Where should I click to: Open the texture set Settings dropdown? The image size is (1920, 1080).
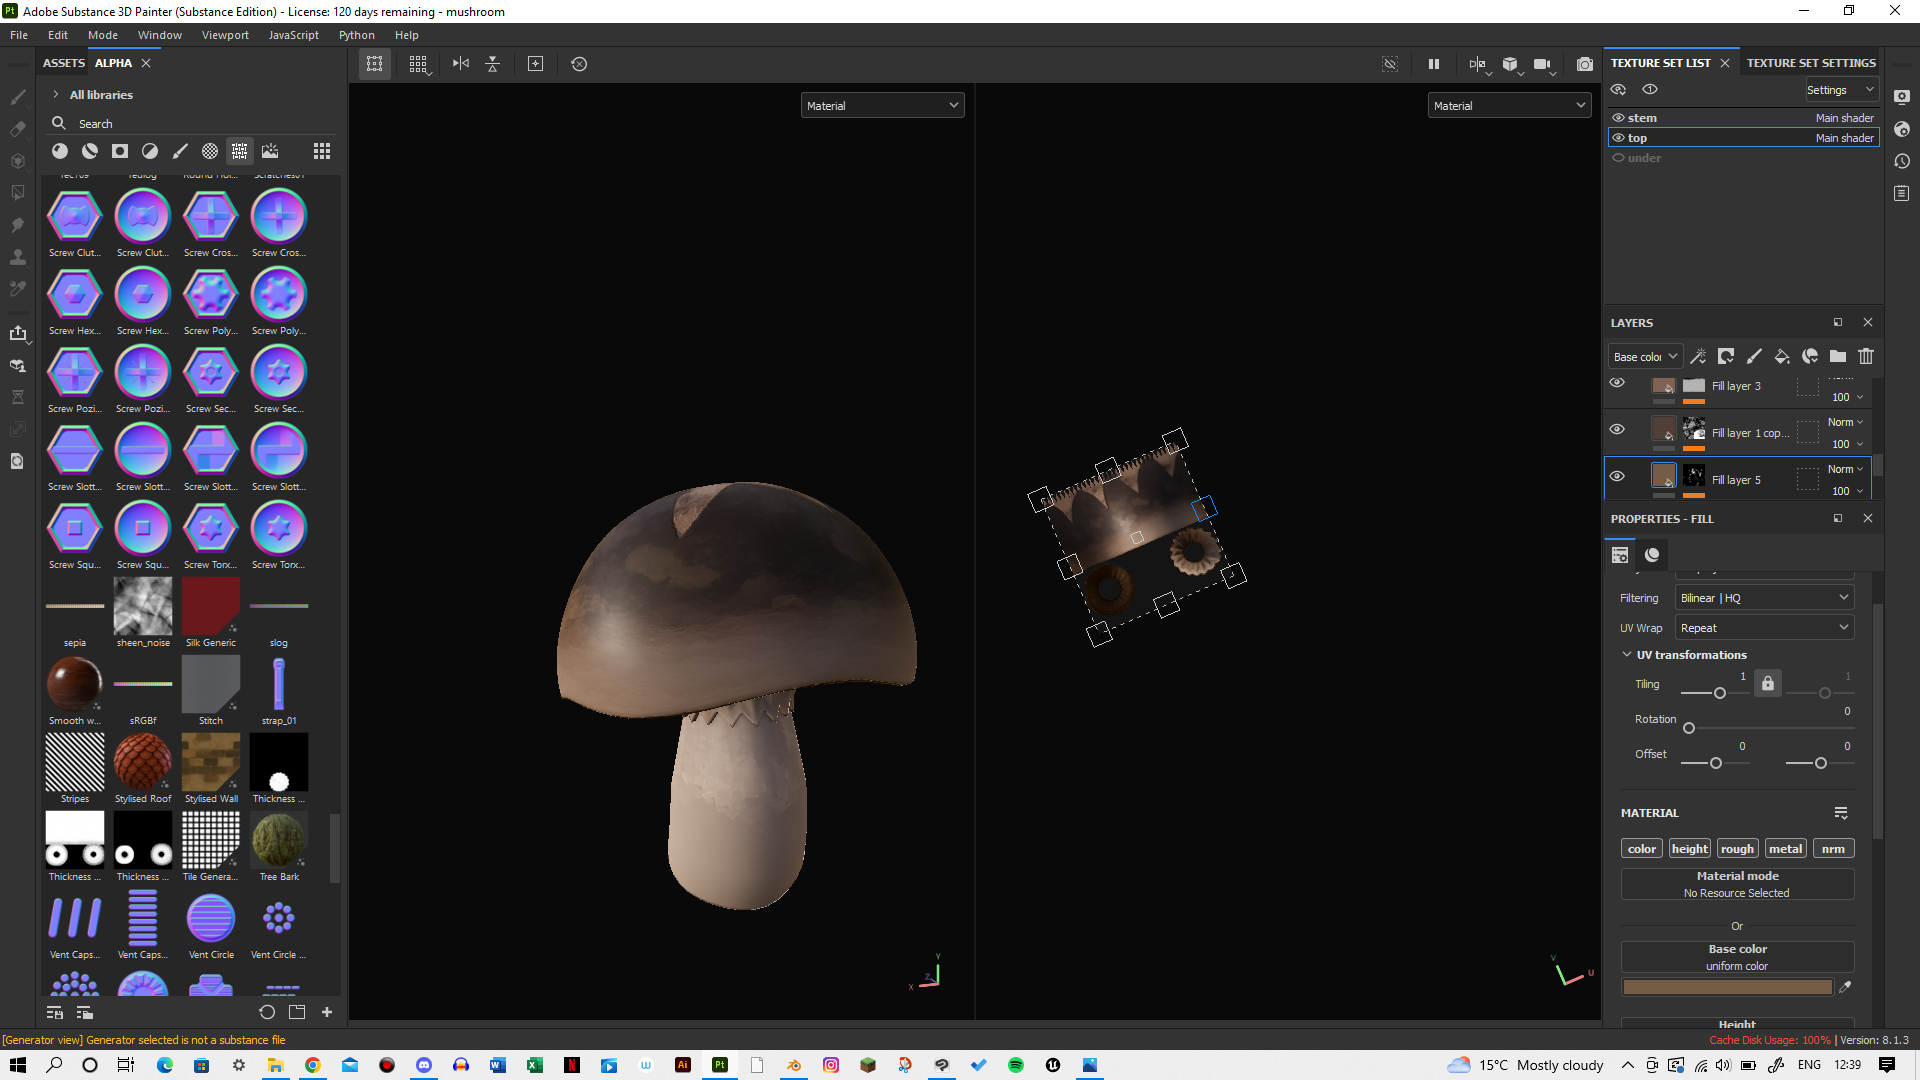[x=1841, y=90]
